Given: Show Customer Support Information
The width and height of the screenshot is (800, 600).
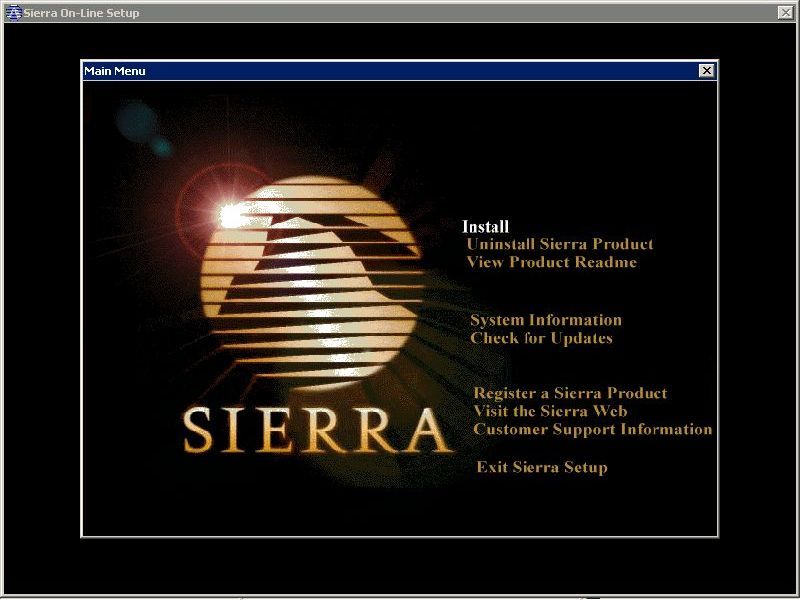Looking at the screenshot, I should coord(592,429).
